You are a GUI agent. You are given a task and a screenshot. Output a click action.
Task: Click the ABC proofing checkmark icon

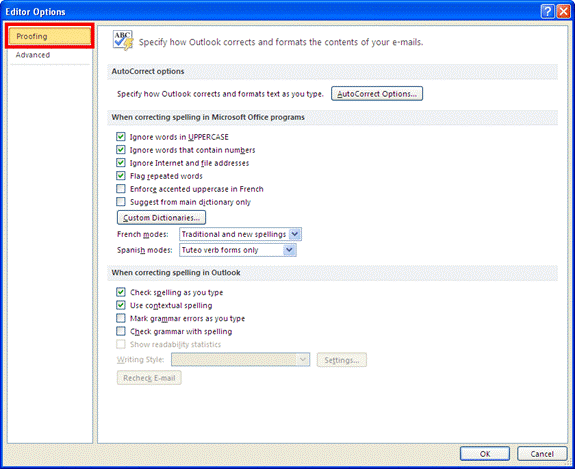(x=123, y=41)
